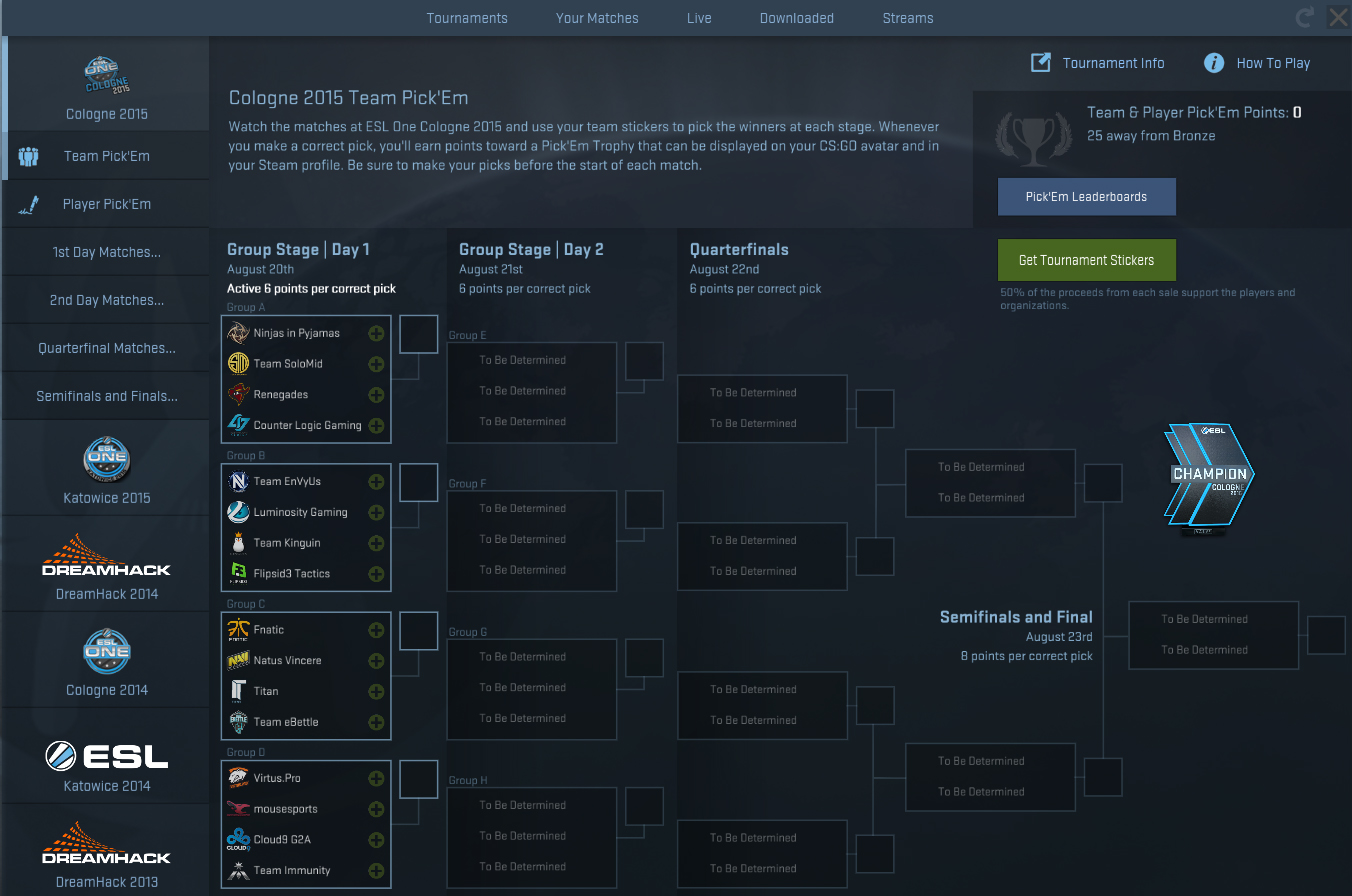Open the Your Matches tab

pyautogui.click(x=597, y=18)
